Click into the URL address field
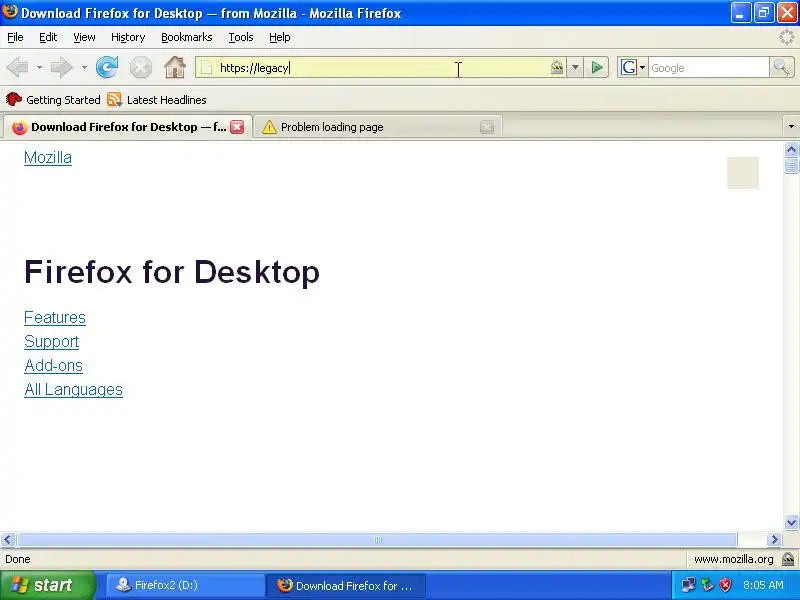800x600 pixels. [x=380, y=67]
